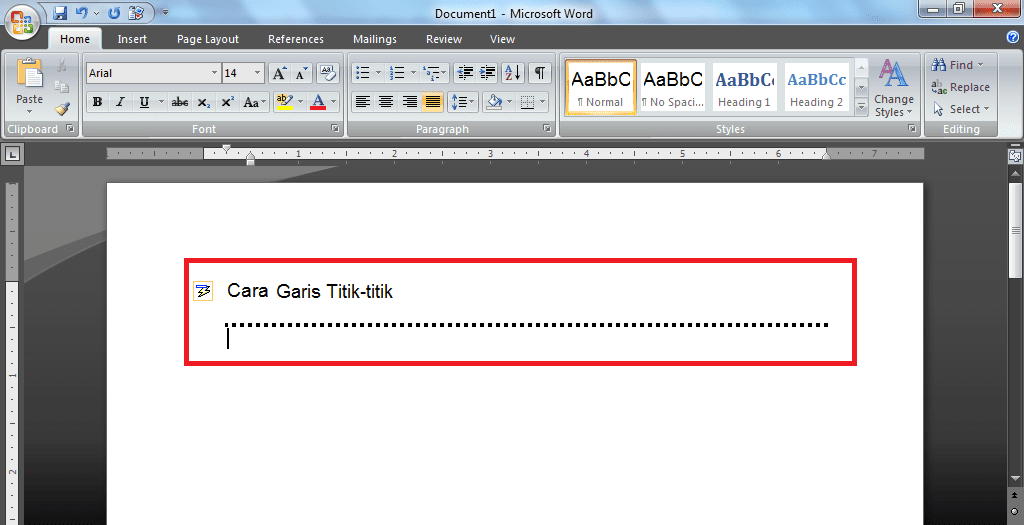1024x525 pixels.
Task: Toggle Subscript formatting
Action: pos(204,102)
